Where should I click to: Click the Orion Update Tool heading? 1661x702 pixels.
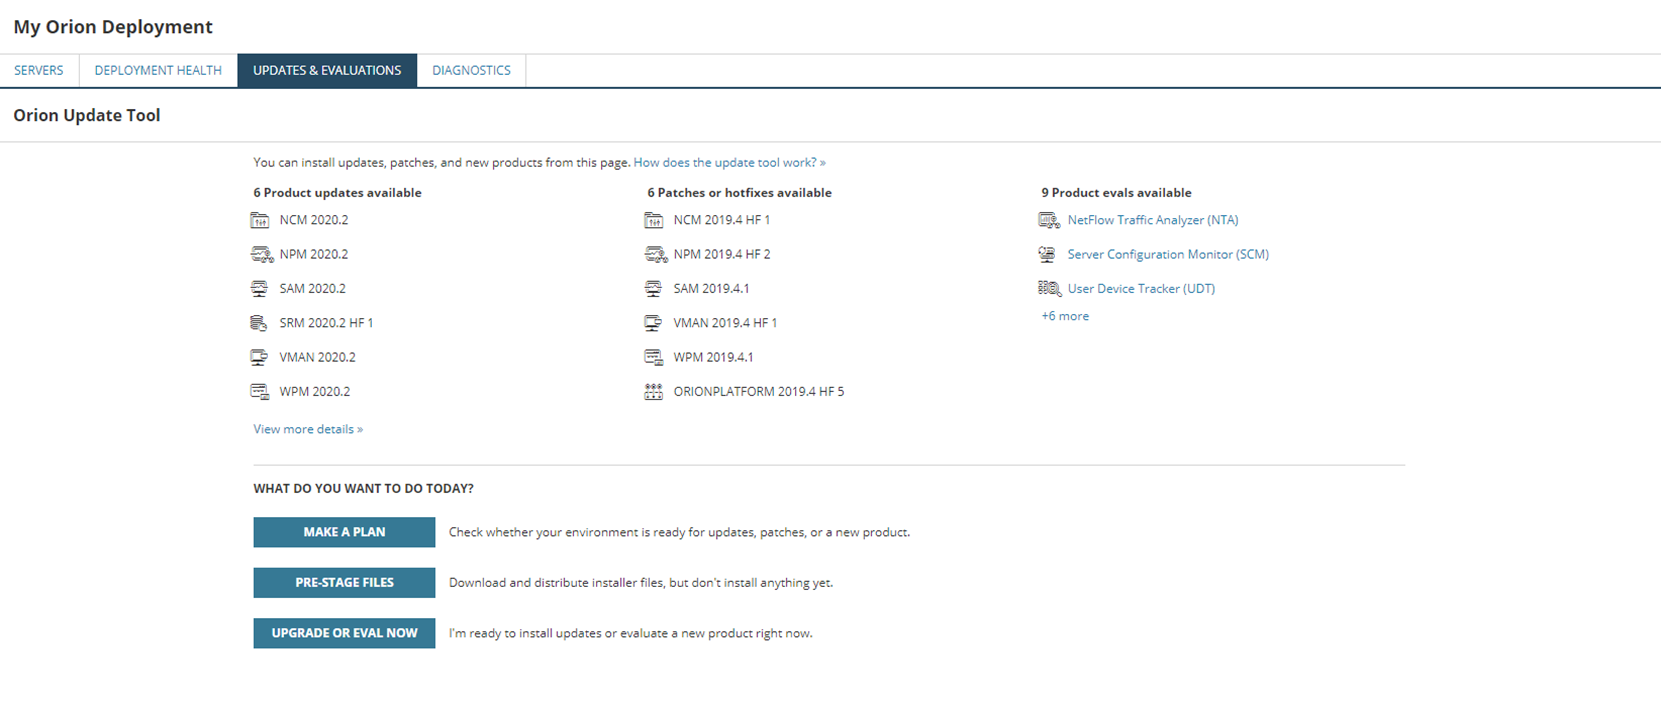pyautogui.click(x=87, y=115)
